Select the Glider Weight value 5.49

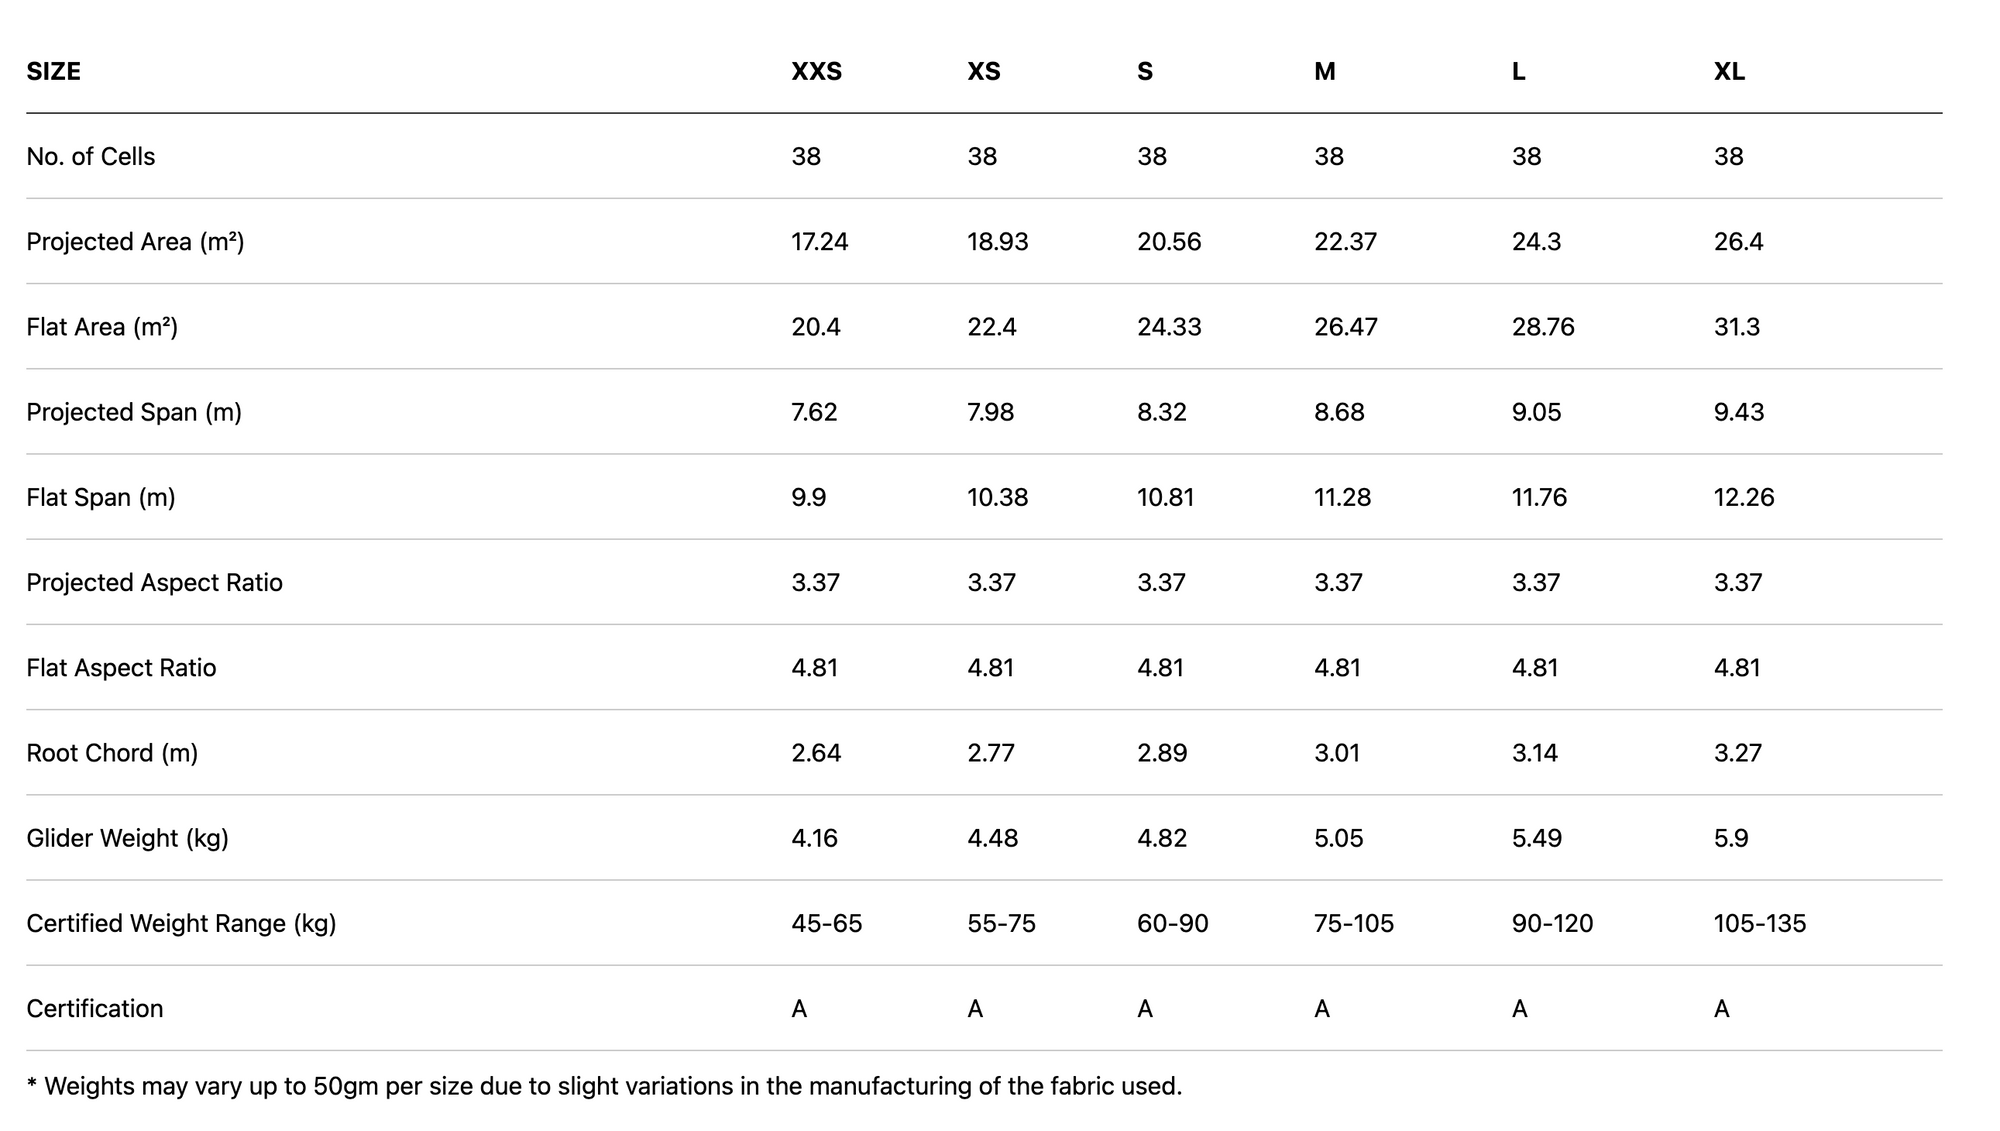point(1536,838)
